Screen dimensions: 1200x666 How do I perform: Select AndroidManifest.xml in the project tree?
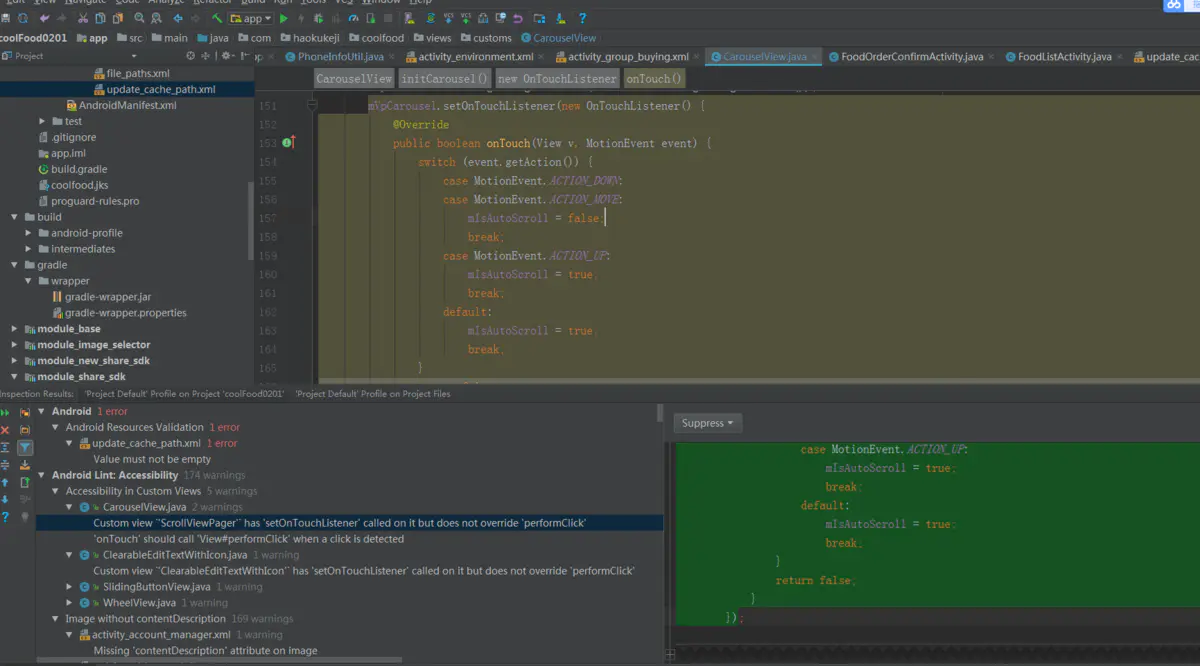121,105
